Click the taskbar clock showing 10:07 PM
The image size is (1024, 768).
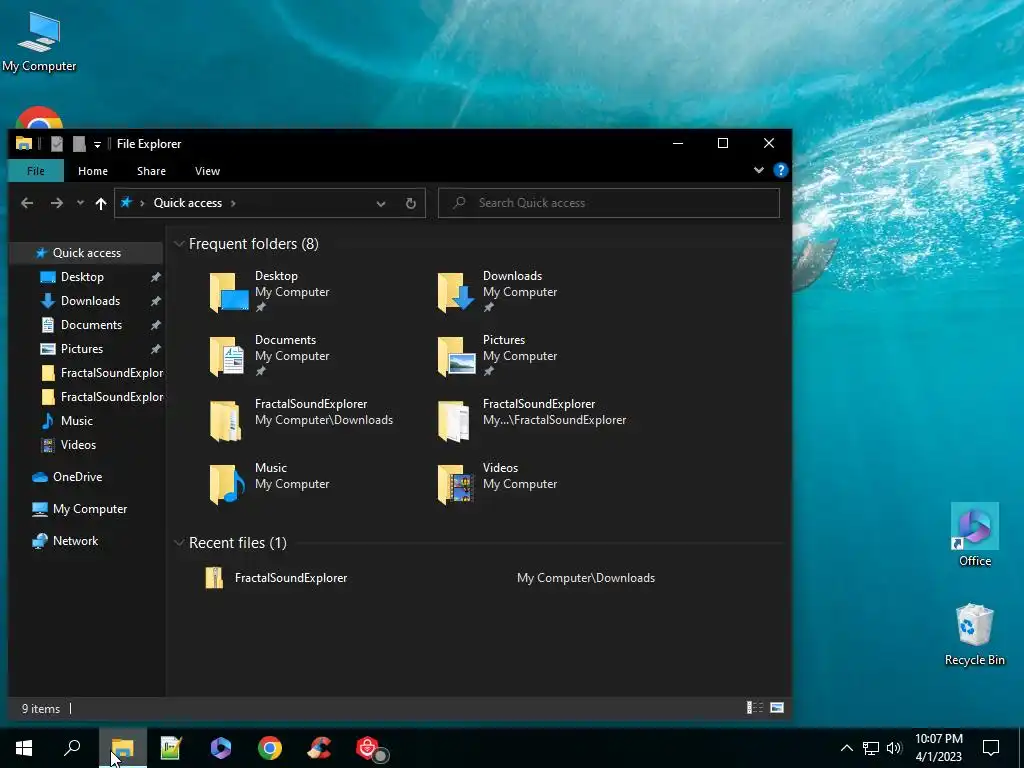938,748
